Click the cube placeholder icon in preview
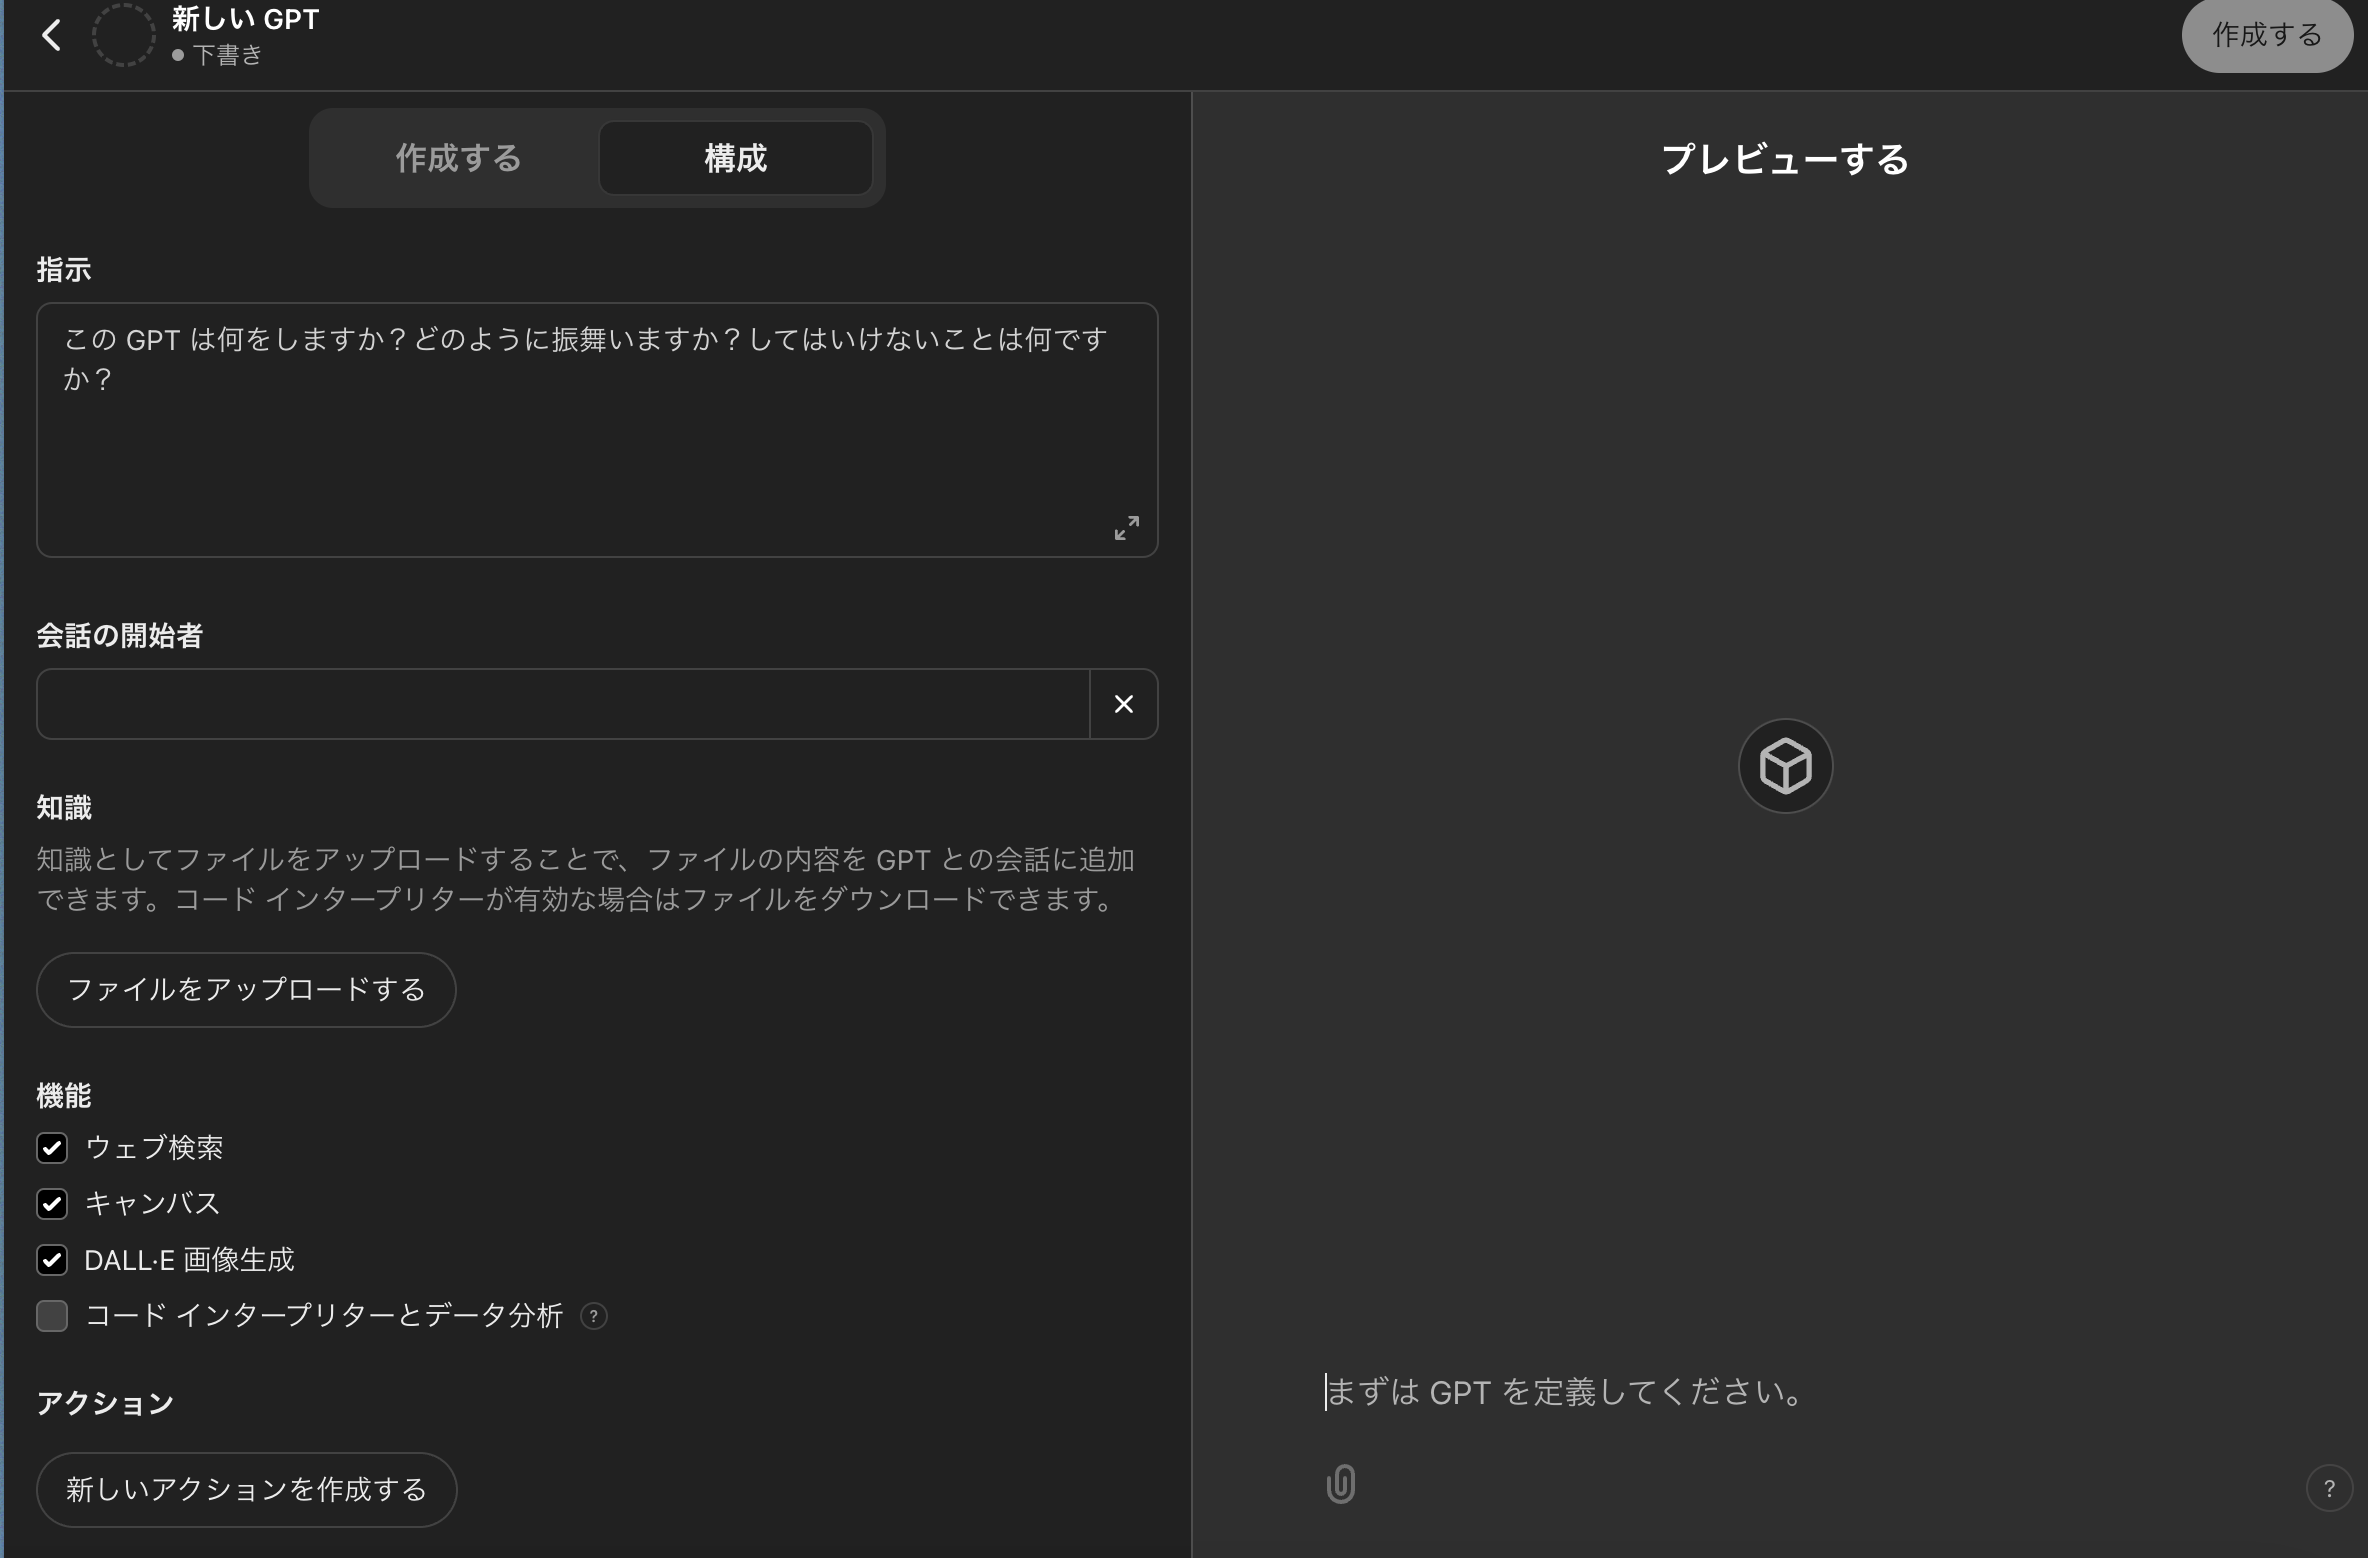Screen dimensions: 2368x1558 1784,766
